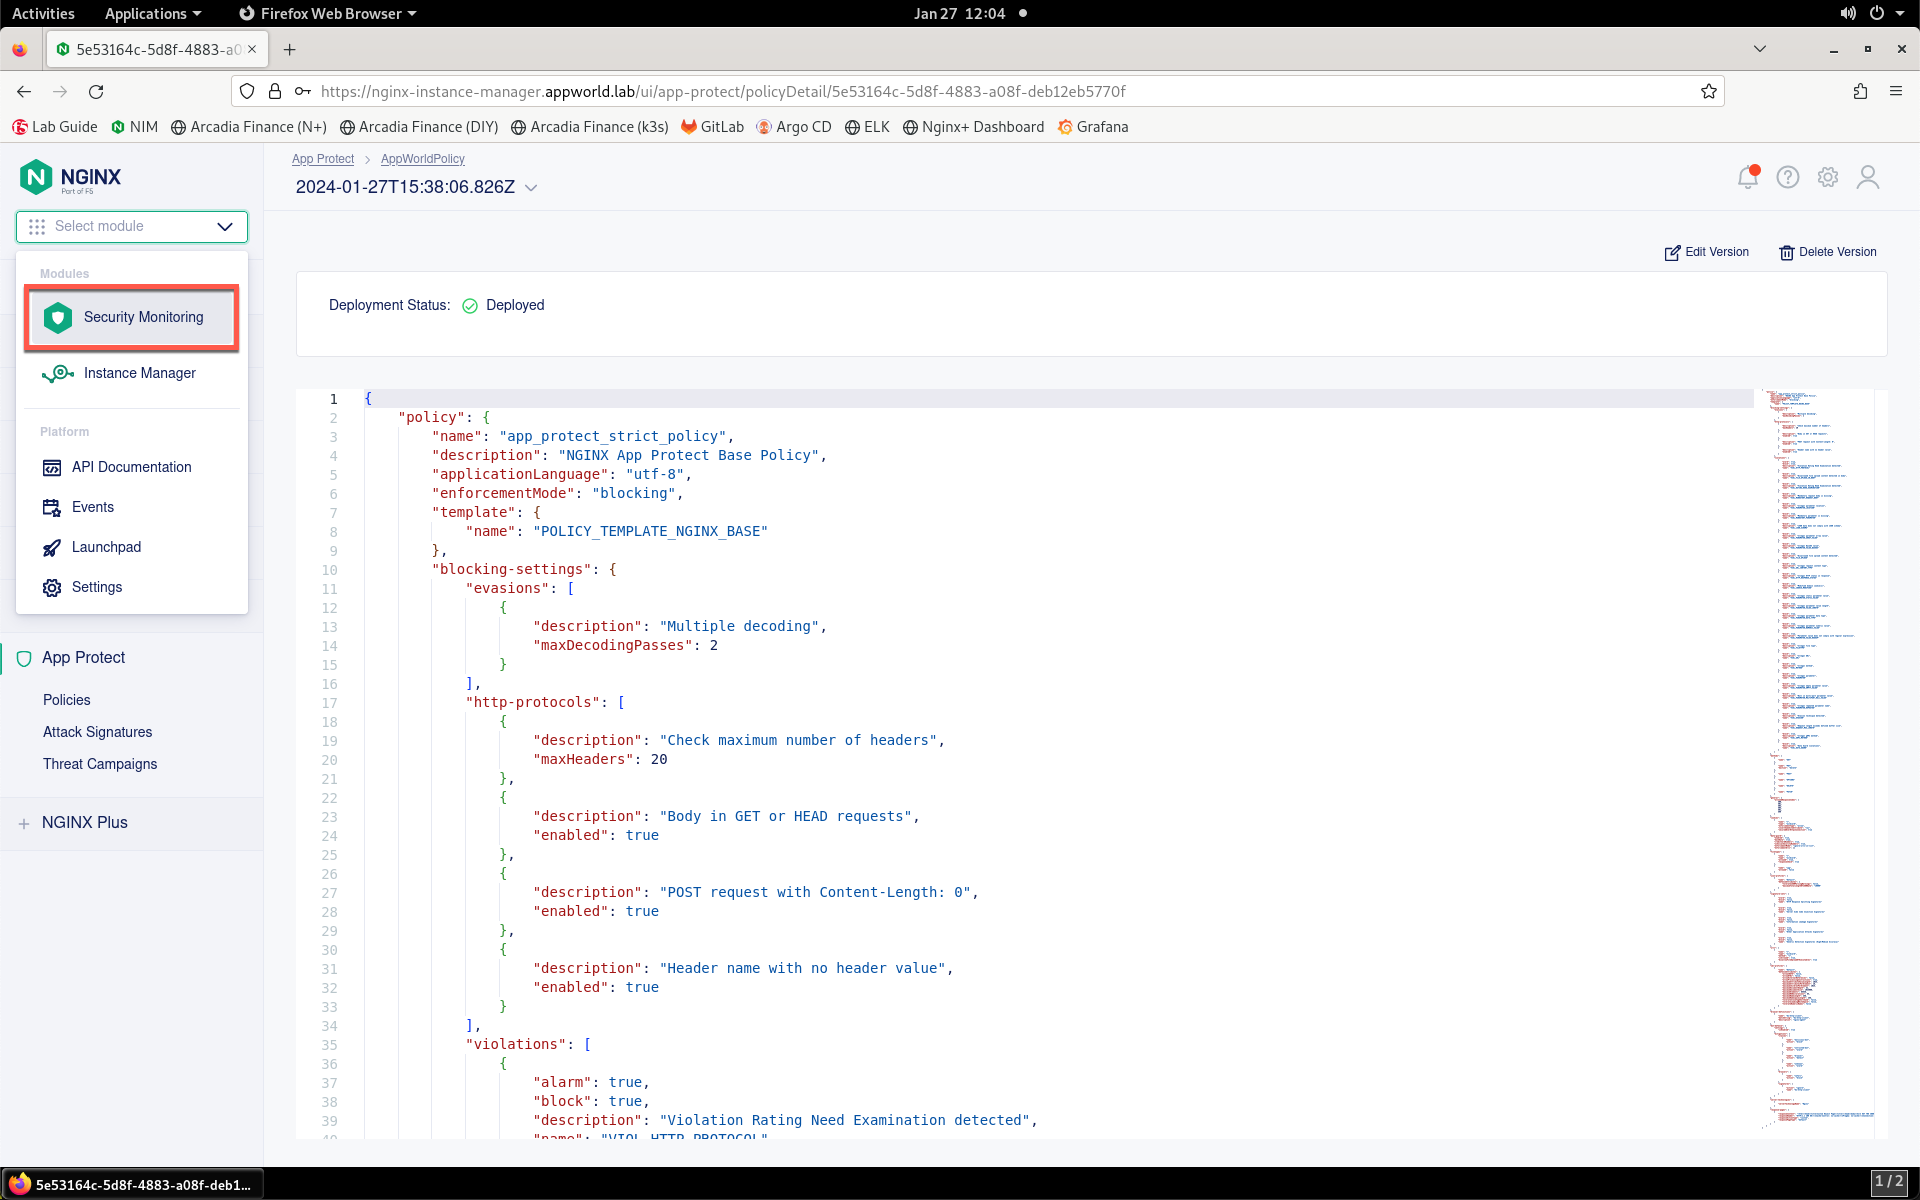List all tabs dropdown arrow
This screenshot has width=1920, height=1200.
[1760, 49]
